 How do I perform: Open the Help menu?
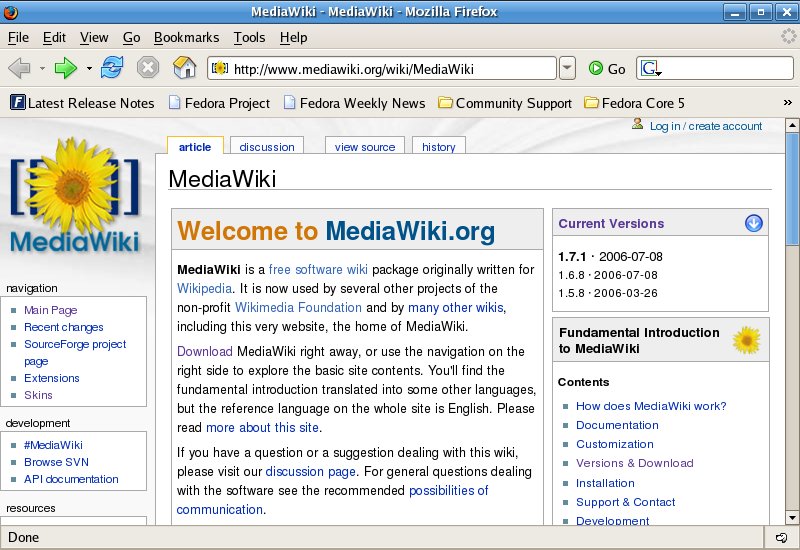click(293, 37)
